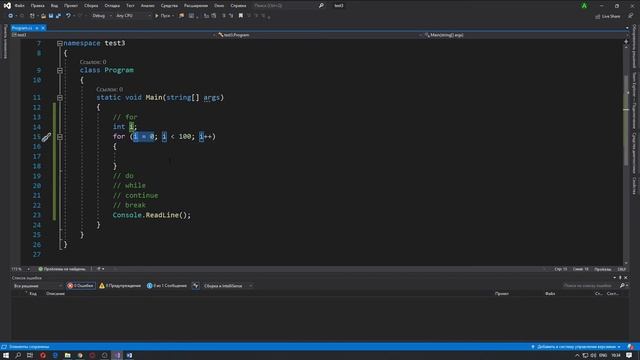Open the View menu
Screen dimensions: 640x360
coord(54,6)
